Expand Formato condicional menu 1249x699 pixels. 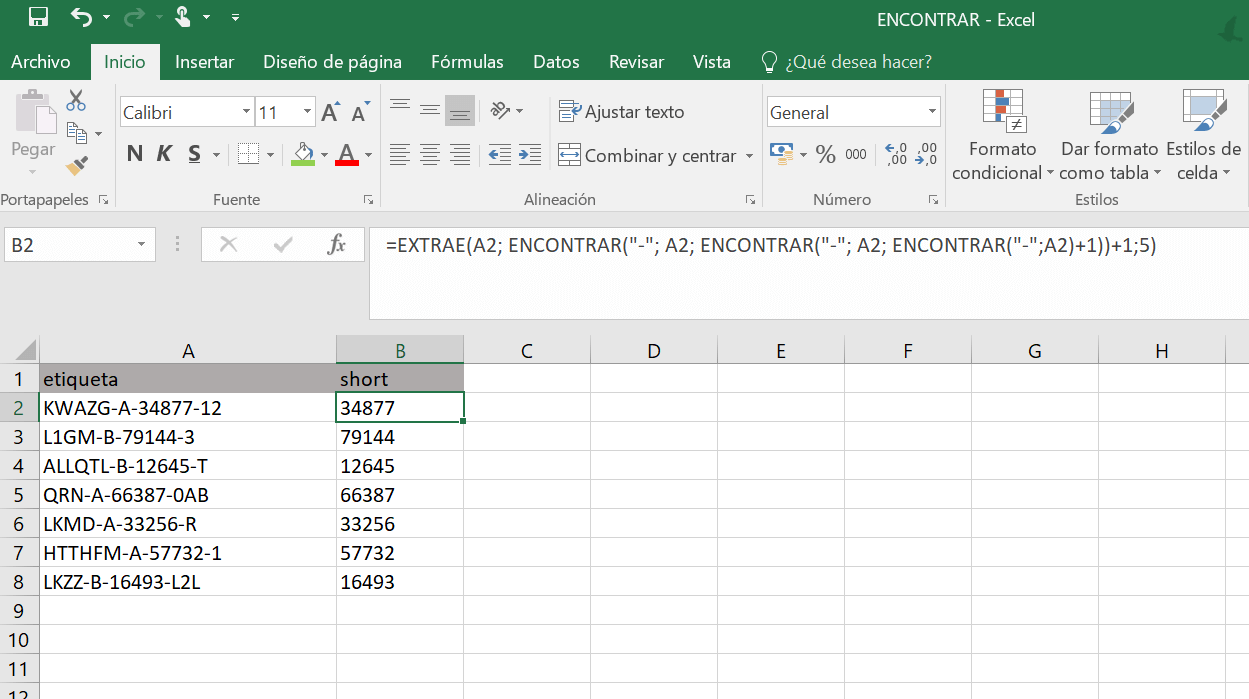(x=1002, y=136)
